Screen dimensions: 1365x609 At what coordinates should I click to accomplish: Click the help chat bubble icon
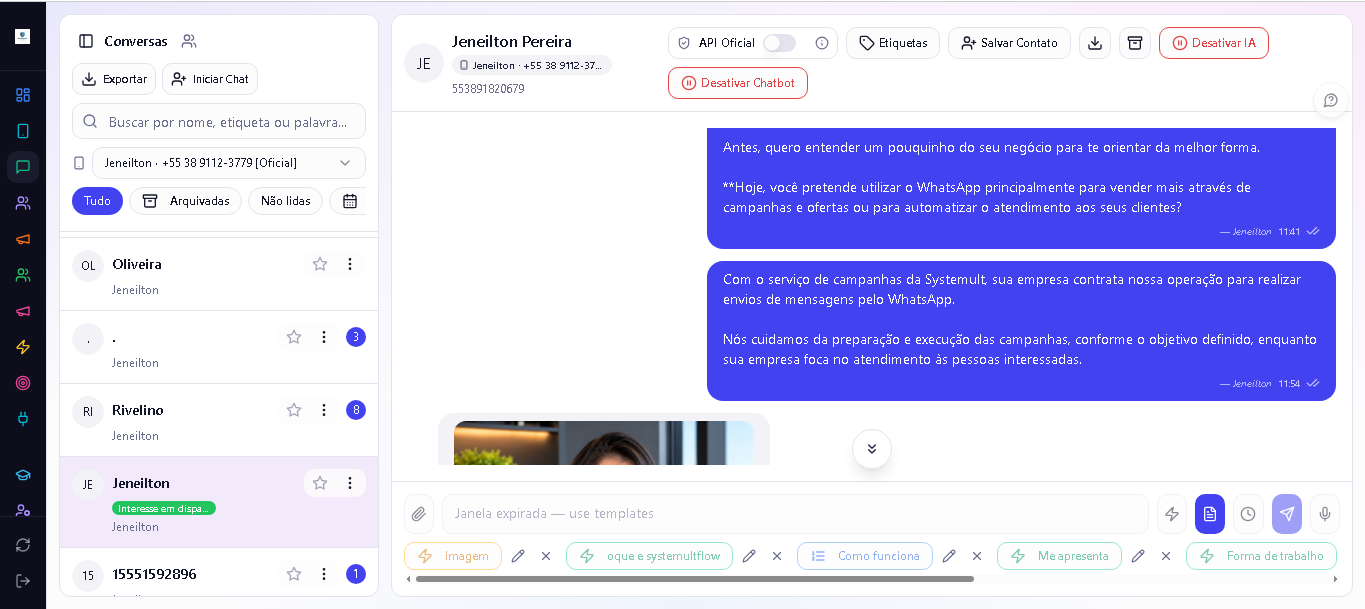coord(1331,100)
